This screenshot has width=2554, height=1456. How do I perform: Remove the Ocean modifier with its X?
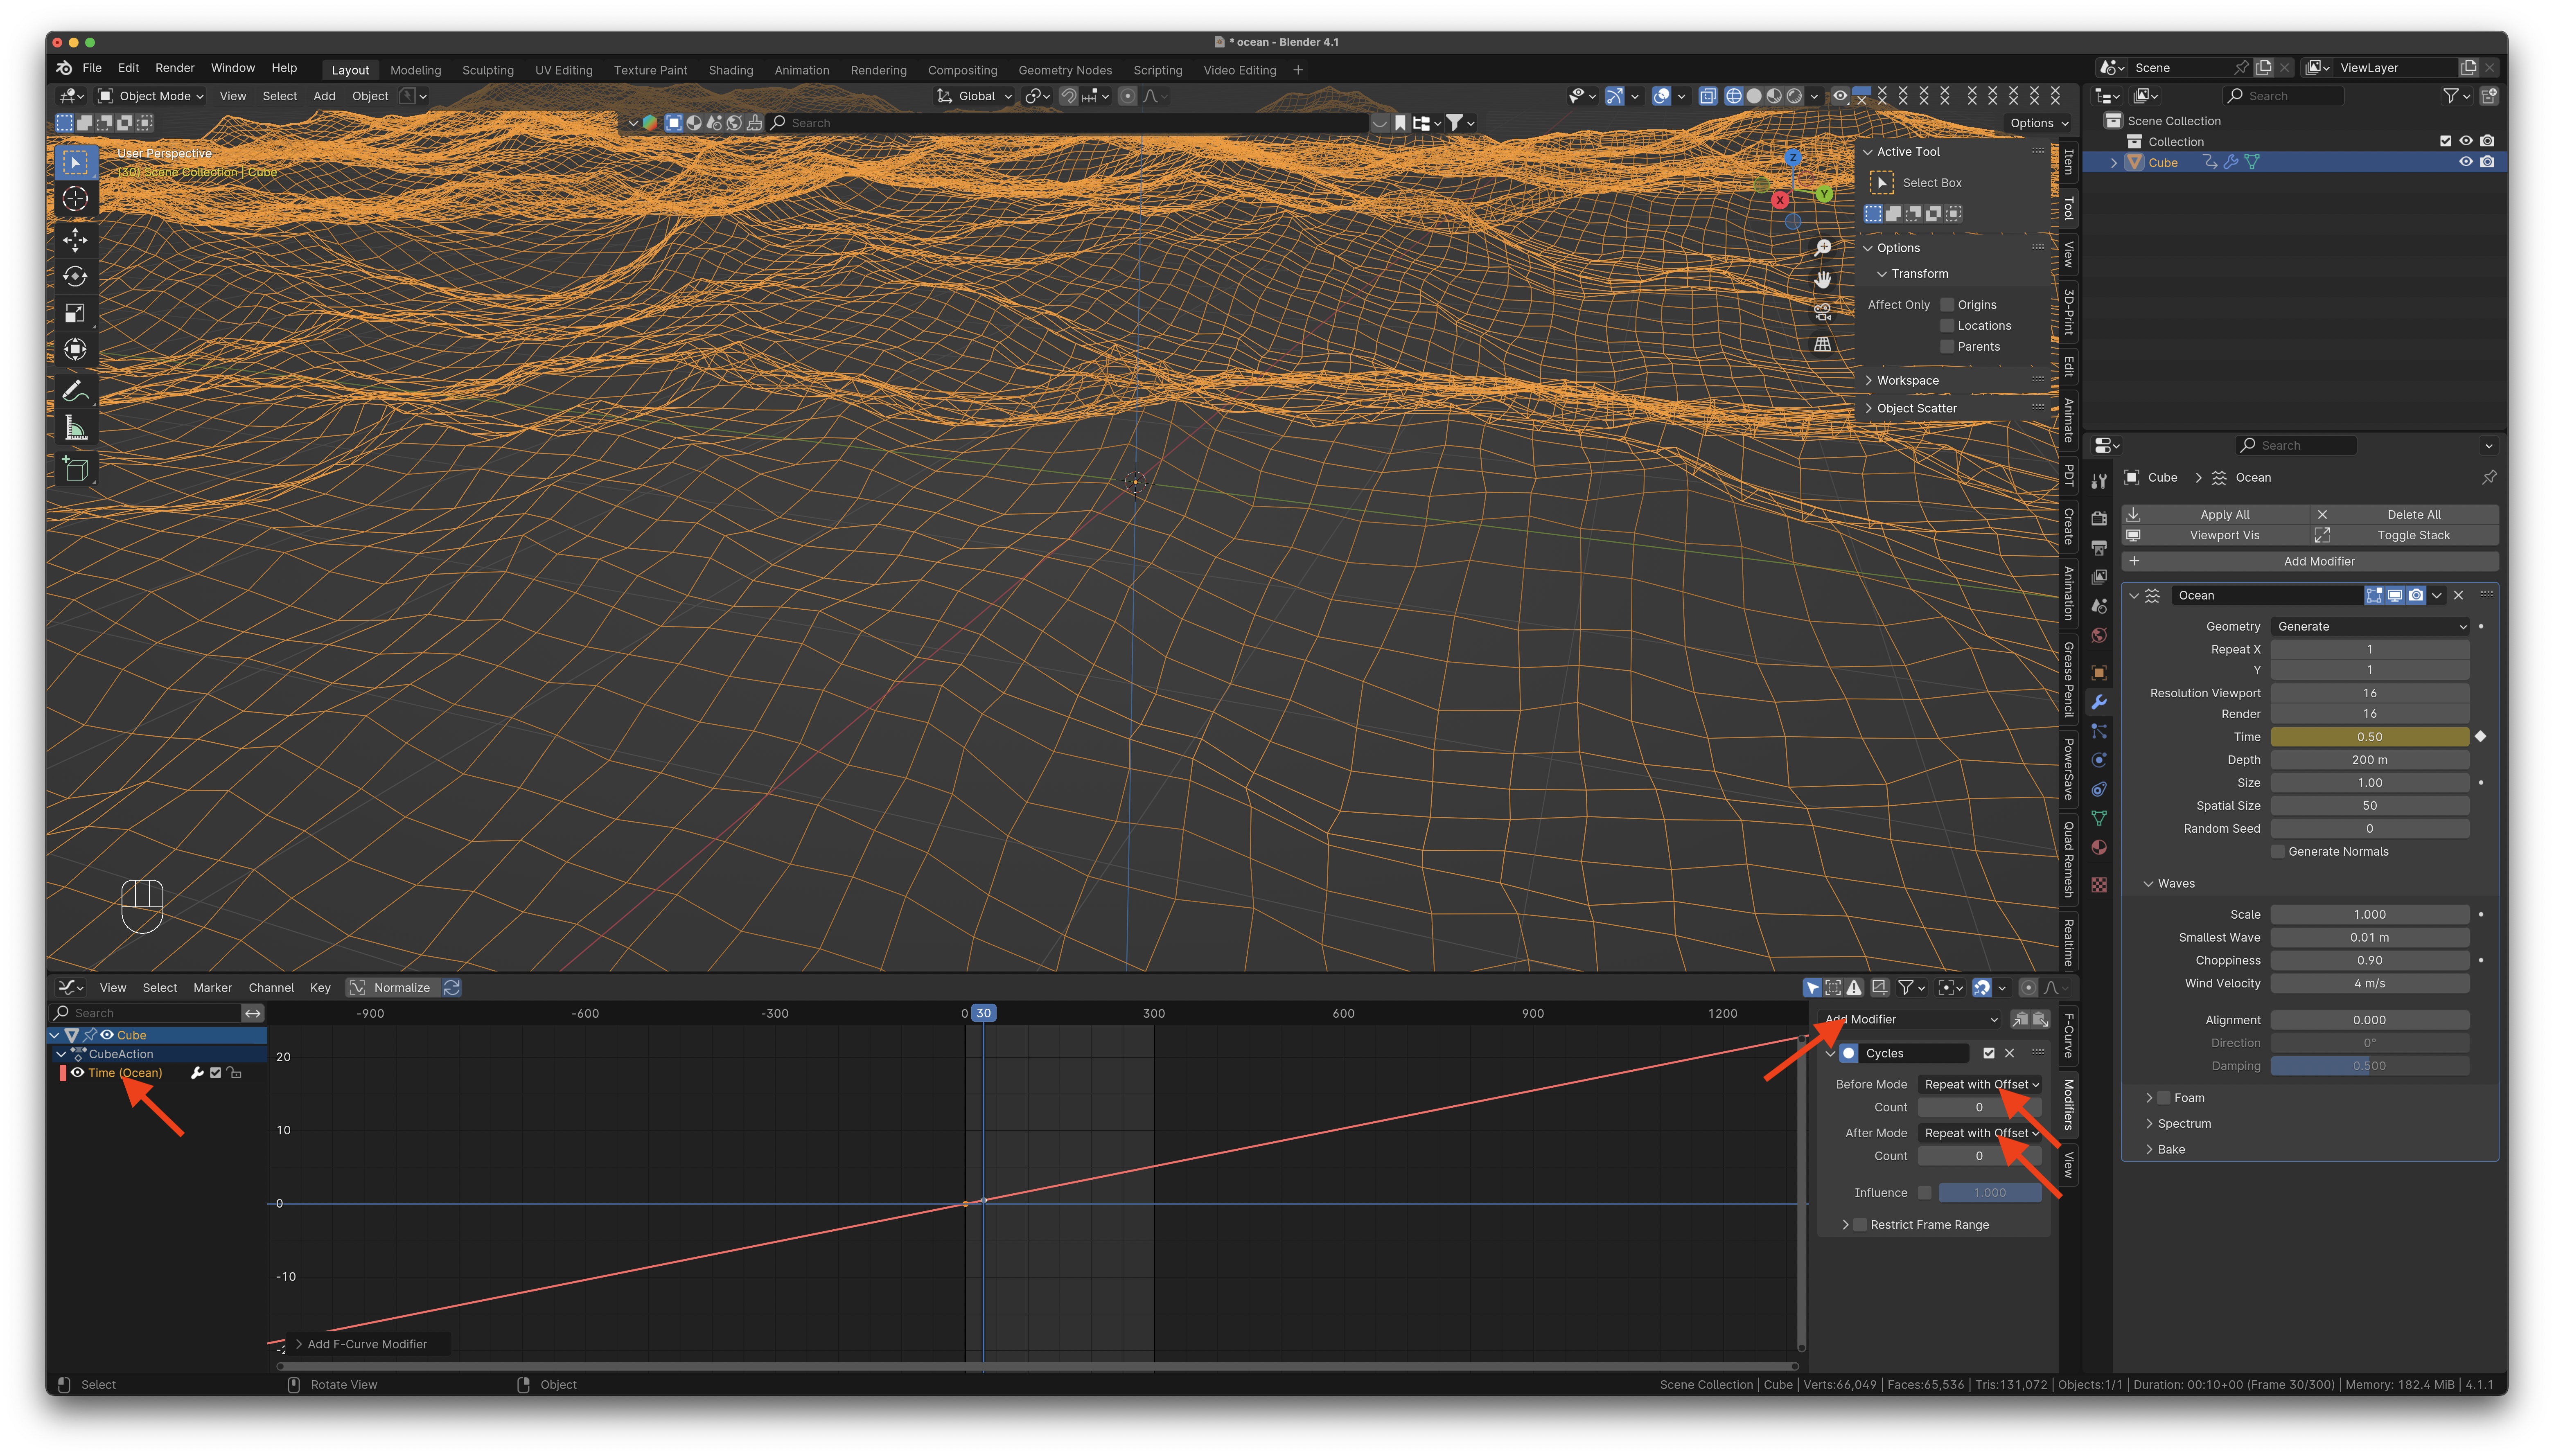point(2458,595)
